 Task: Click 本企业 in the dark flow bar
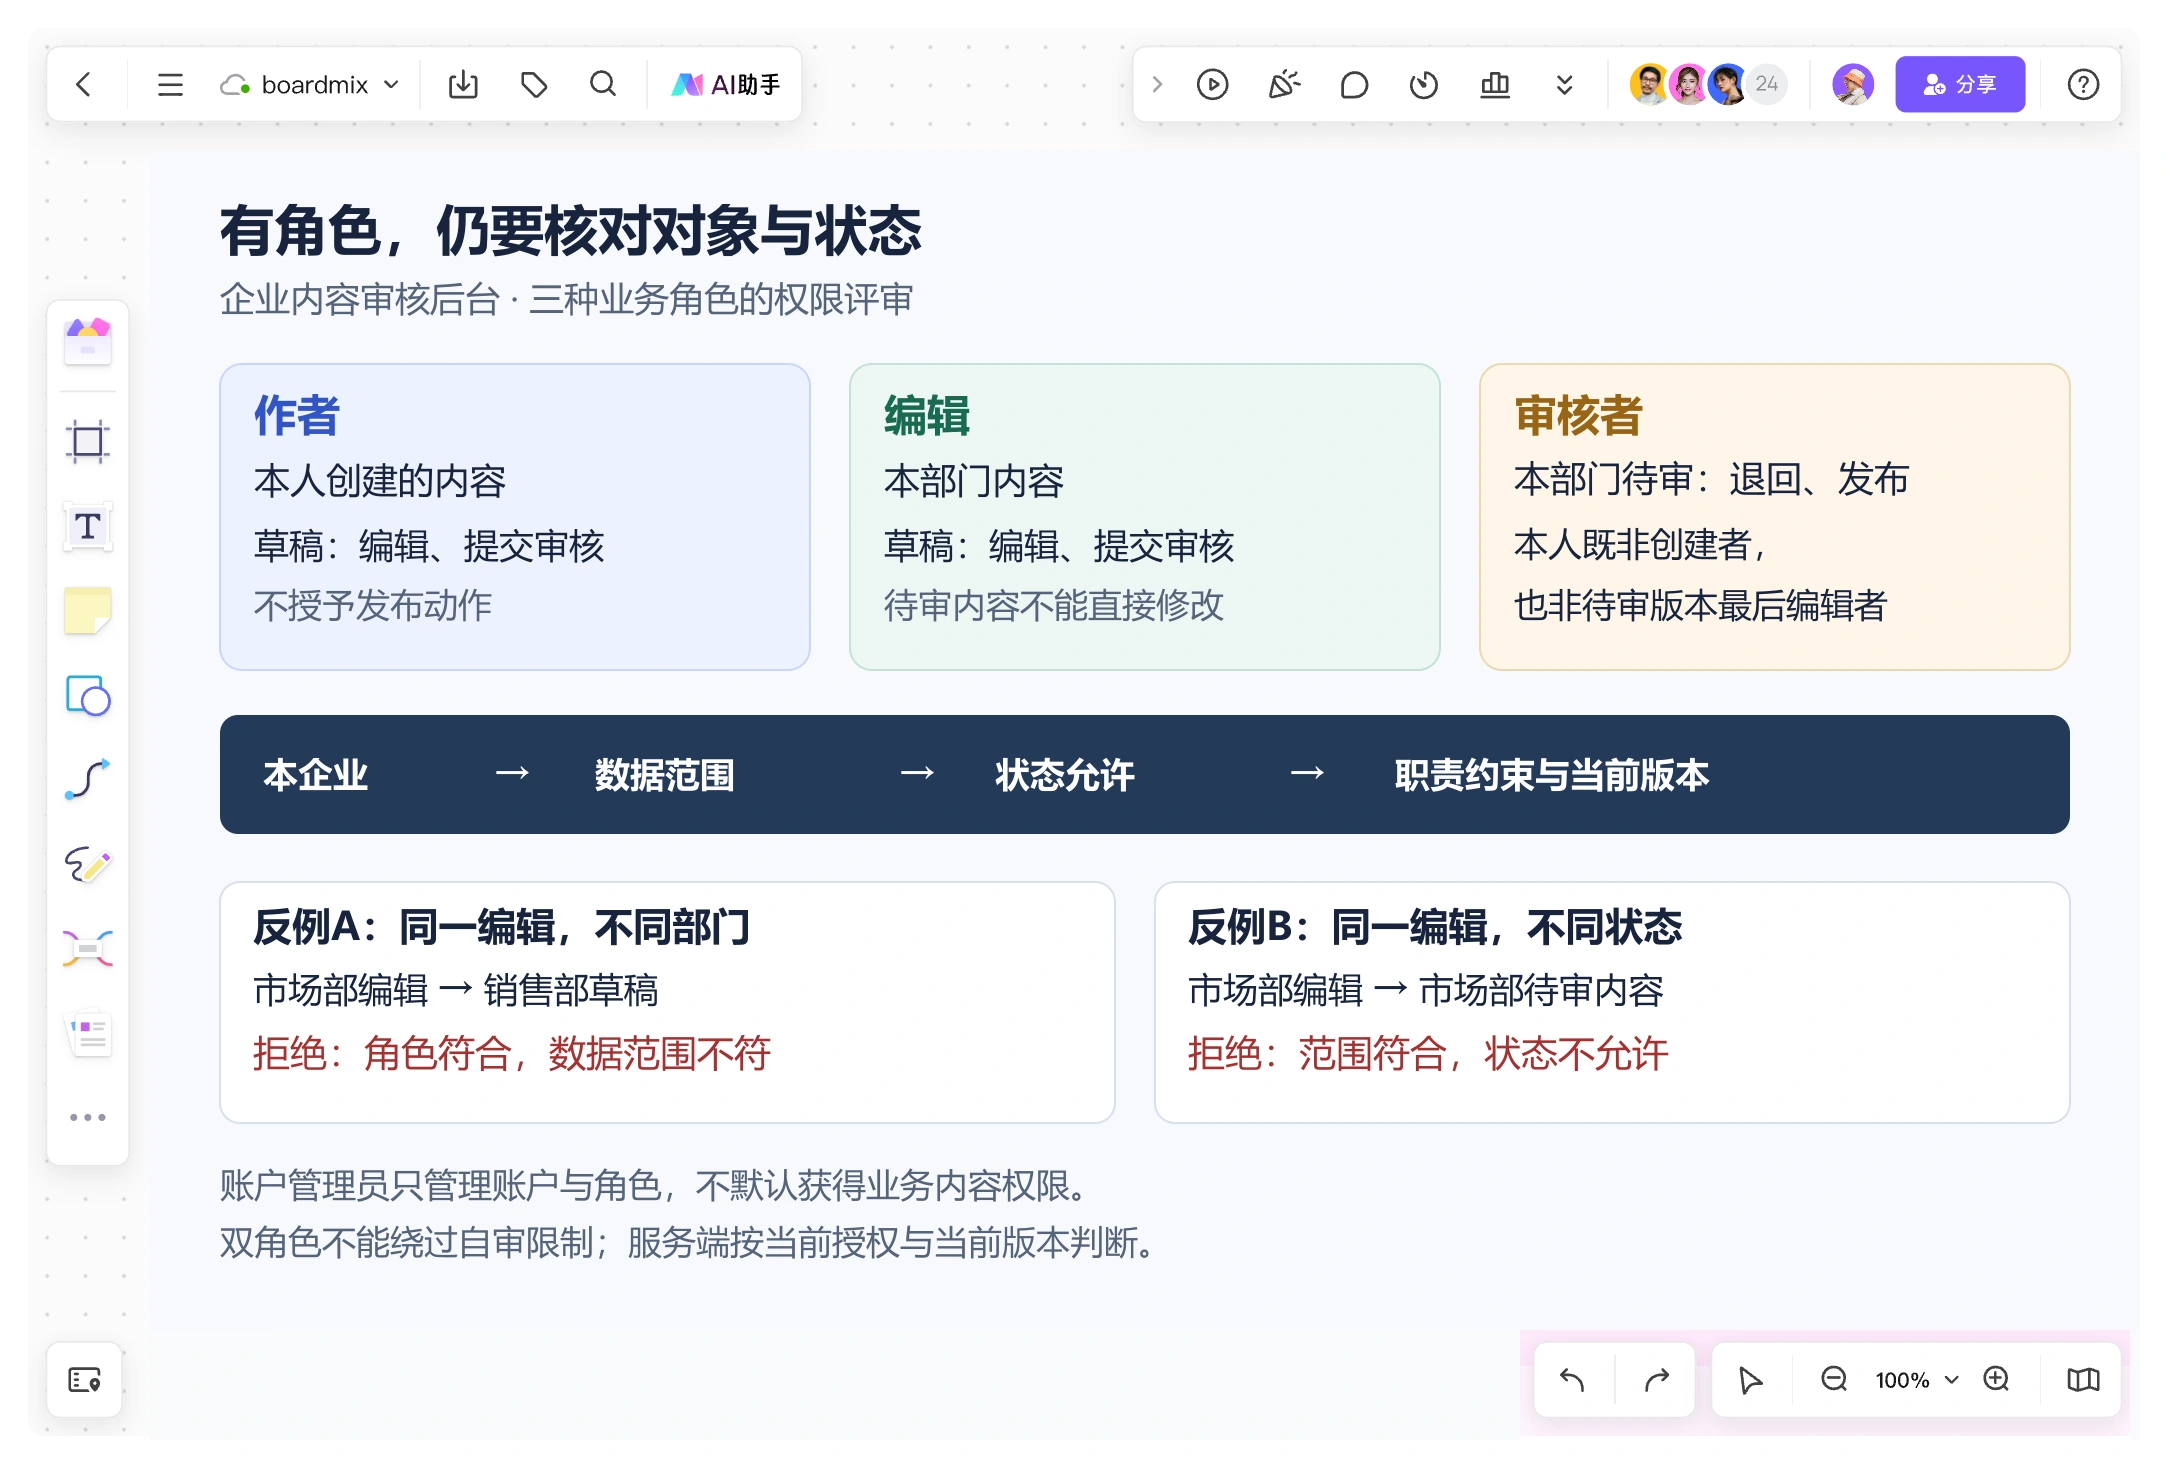(316, 775)
